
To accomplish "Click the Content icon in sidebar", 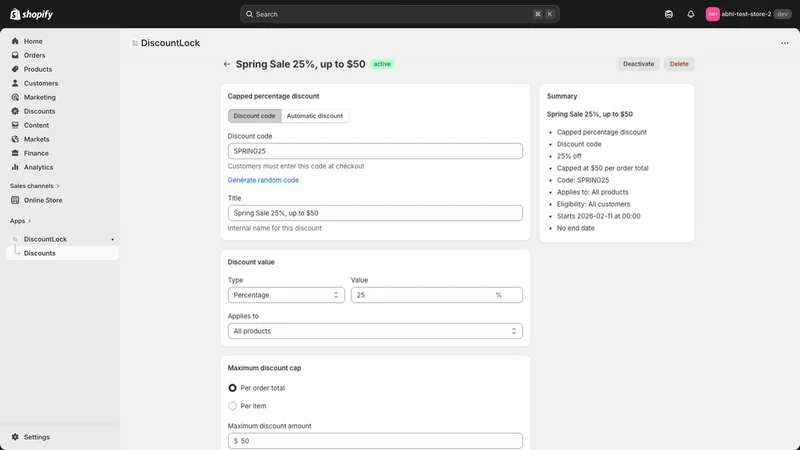I will point(15,125).
